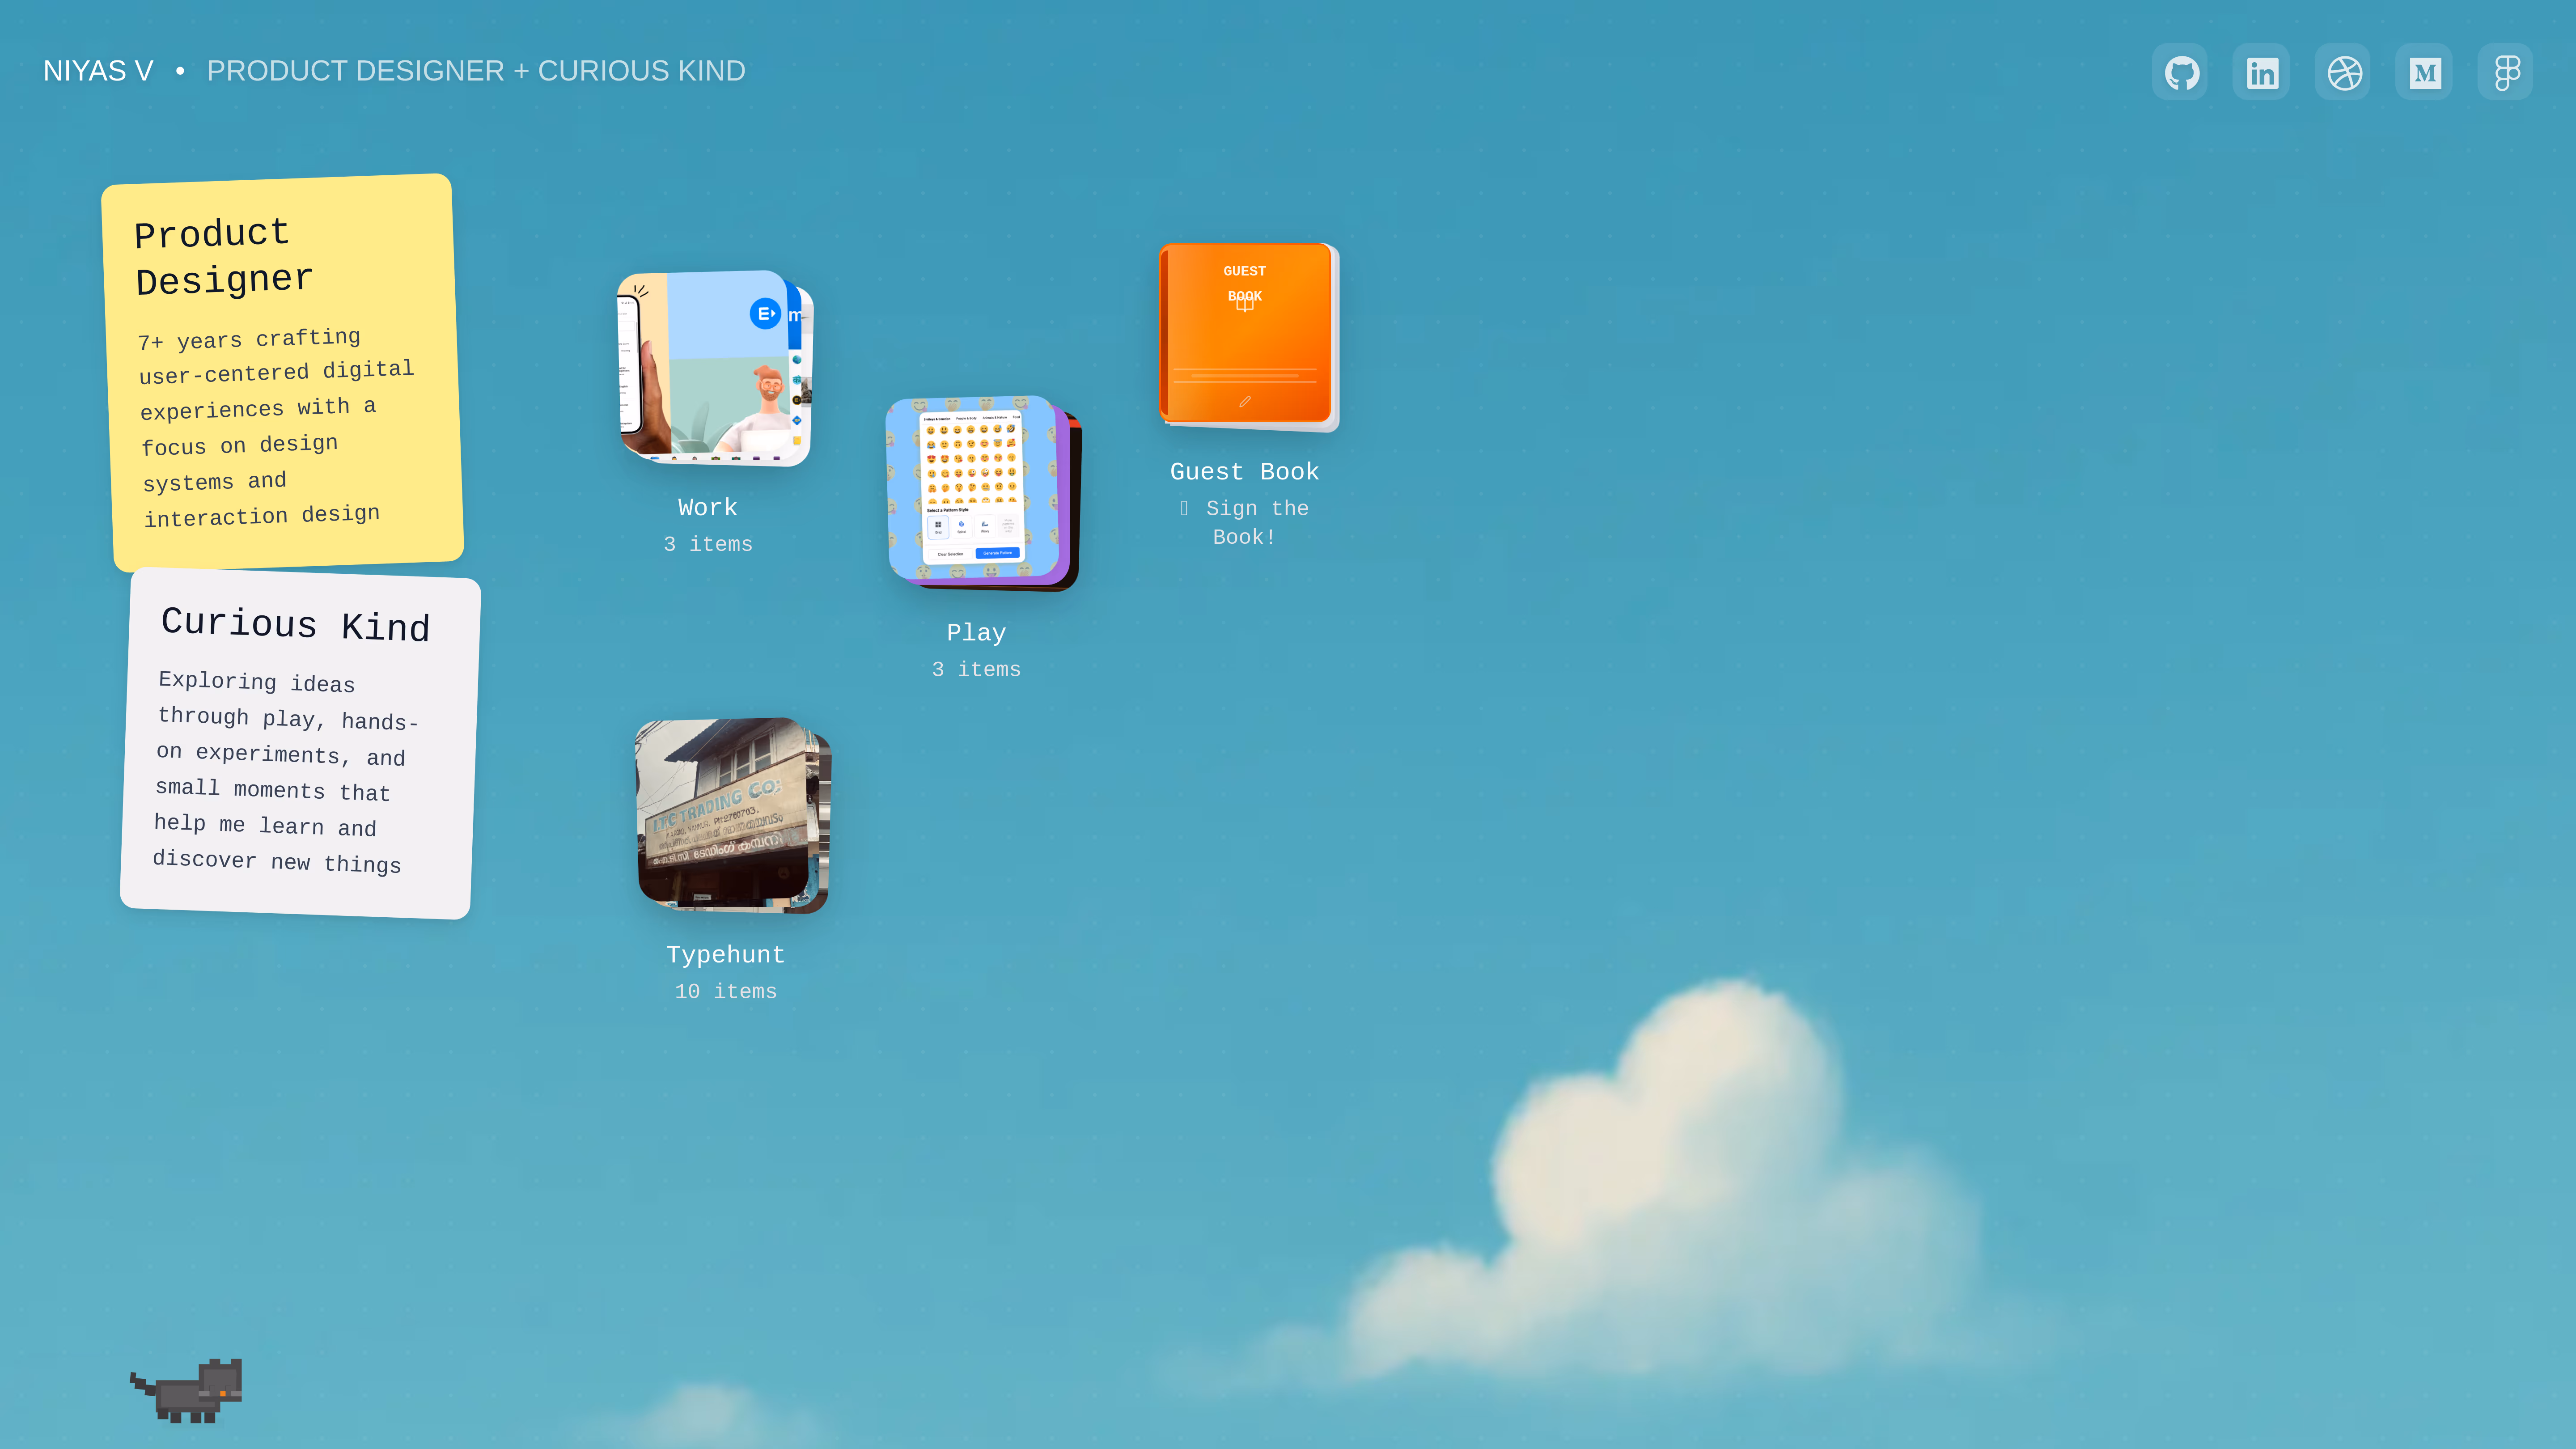Open the Medium blog icon
This screenshot has height=1449, width=2576.
(x=2424, y=72)
